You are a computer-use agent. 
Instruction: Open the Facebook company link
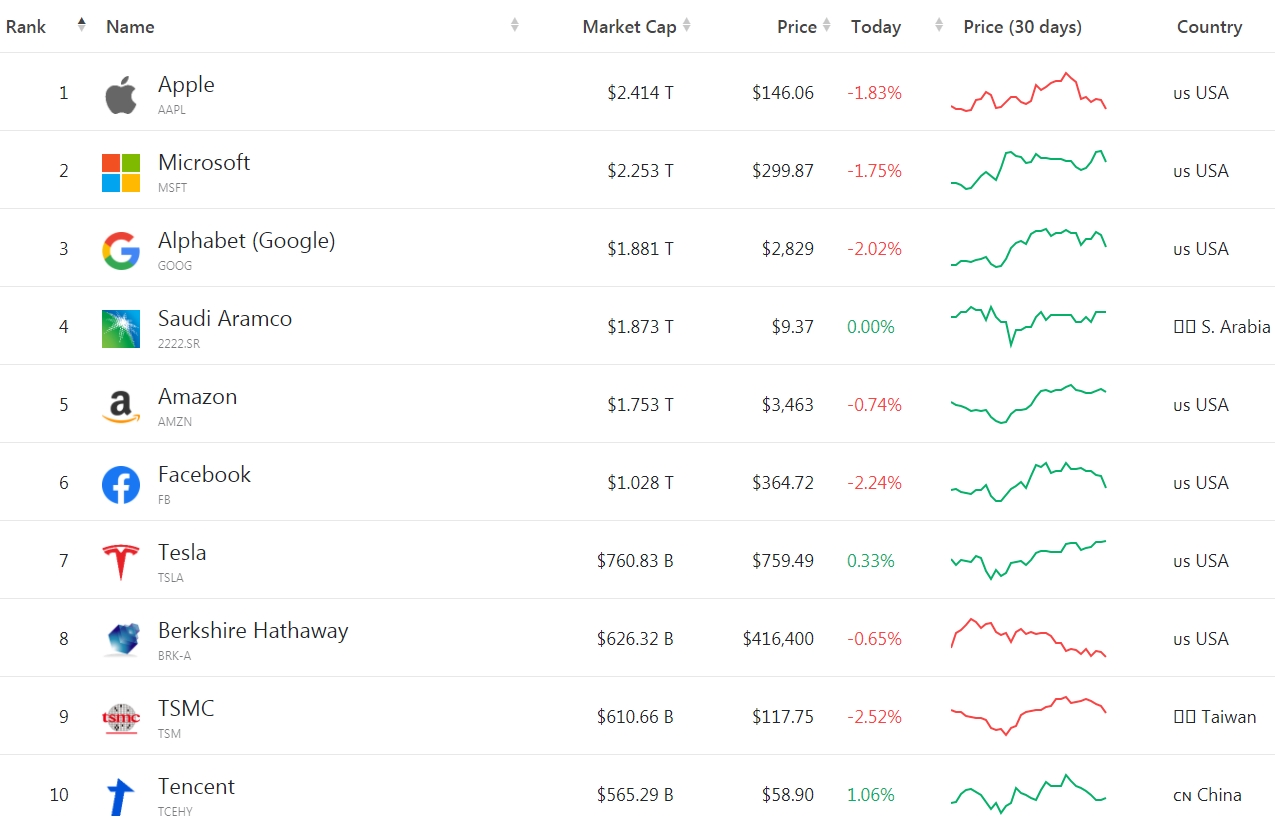point(204,475)
